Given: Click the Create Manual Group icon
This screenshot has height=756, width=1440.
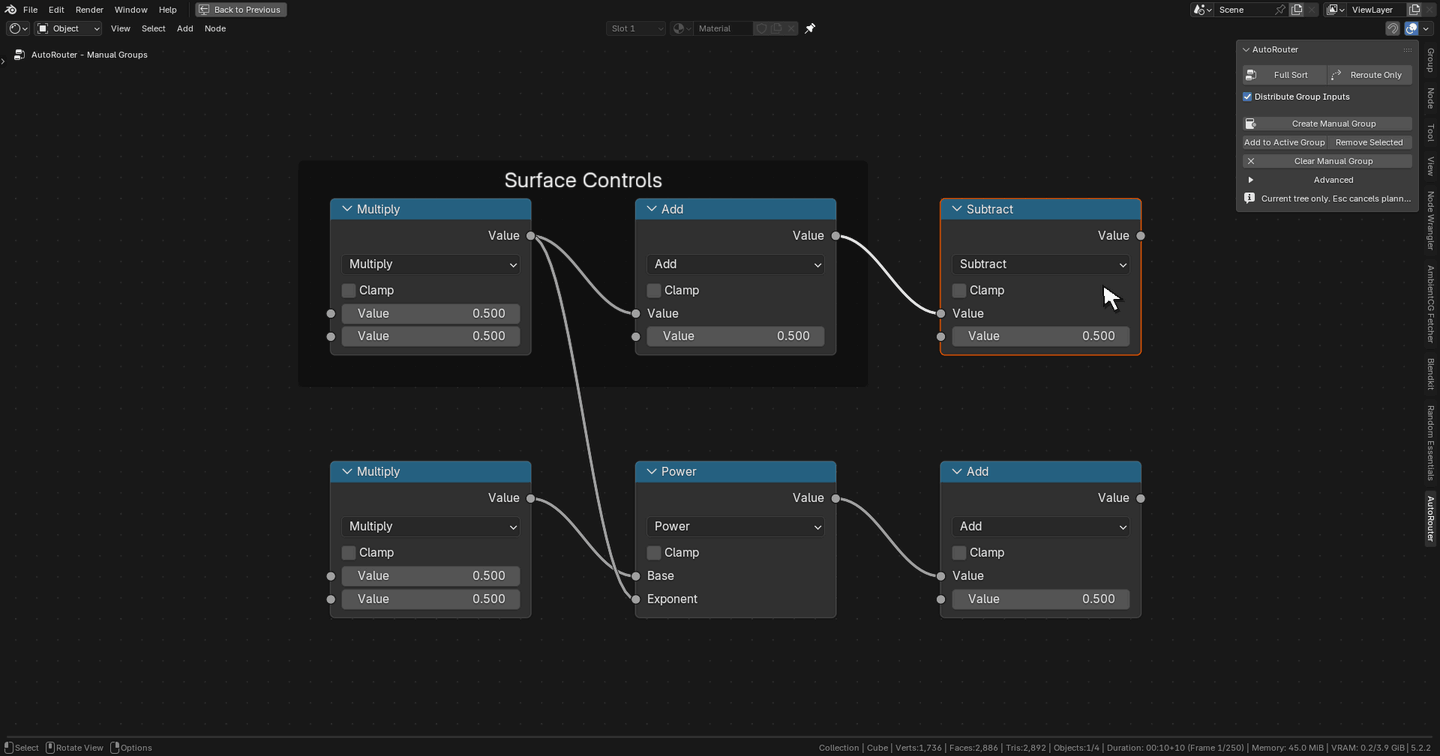Looking at the screenshot, I should 1250,124.
